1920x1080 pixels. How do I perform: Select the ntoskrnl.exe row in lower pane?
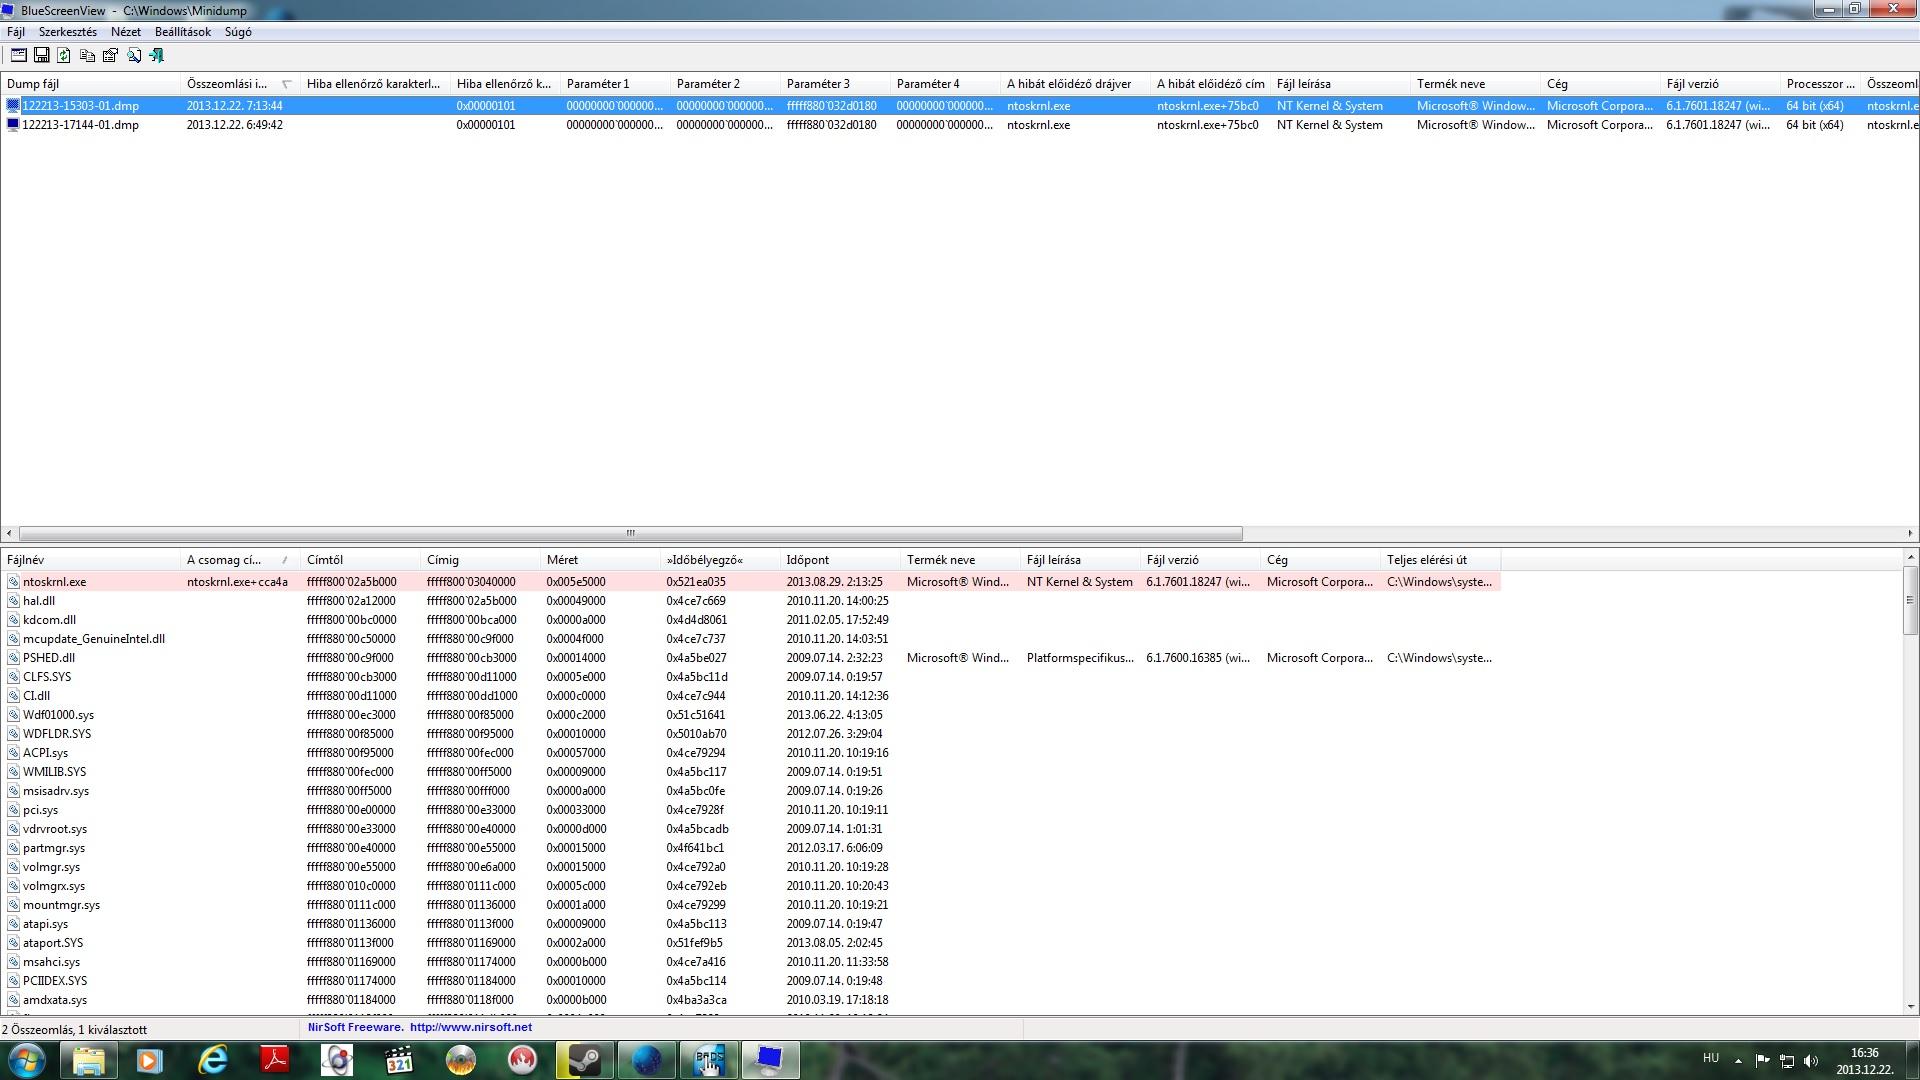click(750, 581)
